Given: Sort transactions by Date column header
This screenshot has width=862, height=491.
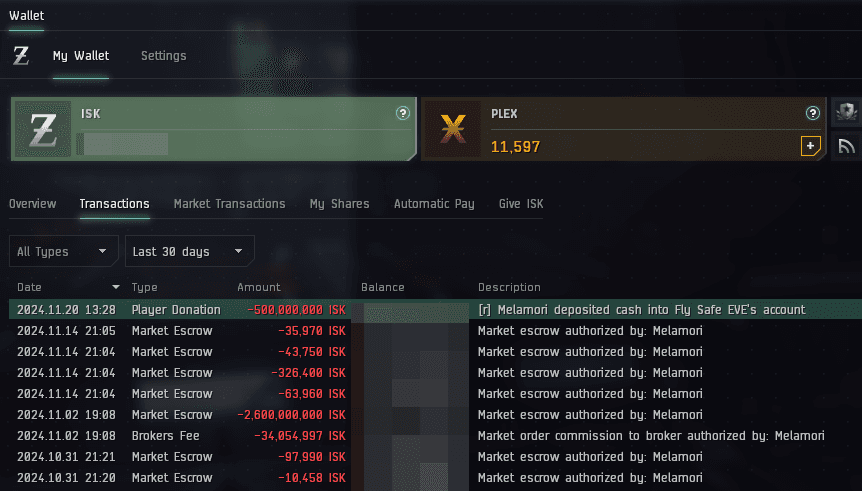Looking at the screenshot, I should click(30, 288).
